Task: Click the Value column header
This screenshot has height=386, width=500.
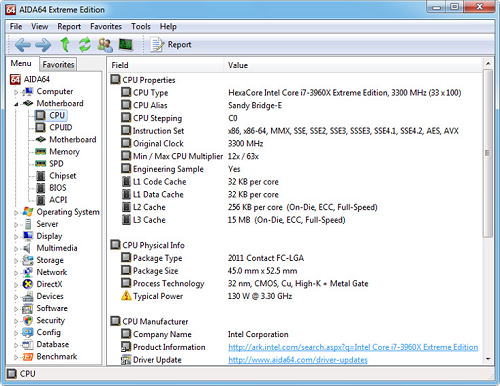Action: 353,65
